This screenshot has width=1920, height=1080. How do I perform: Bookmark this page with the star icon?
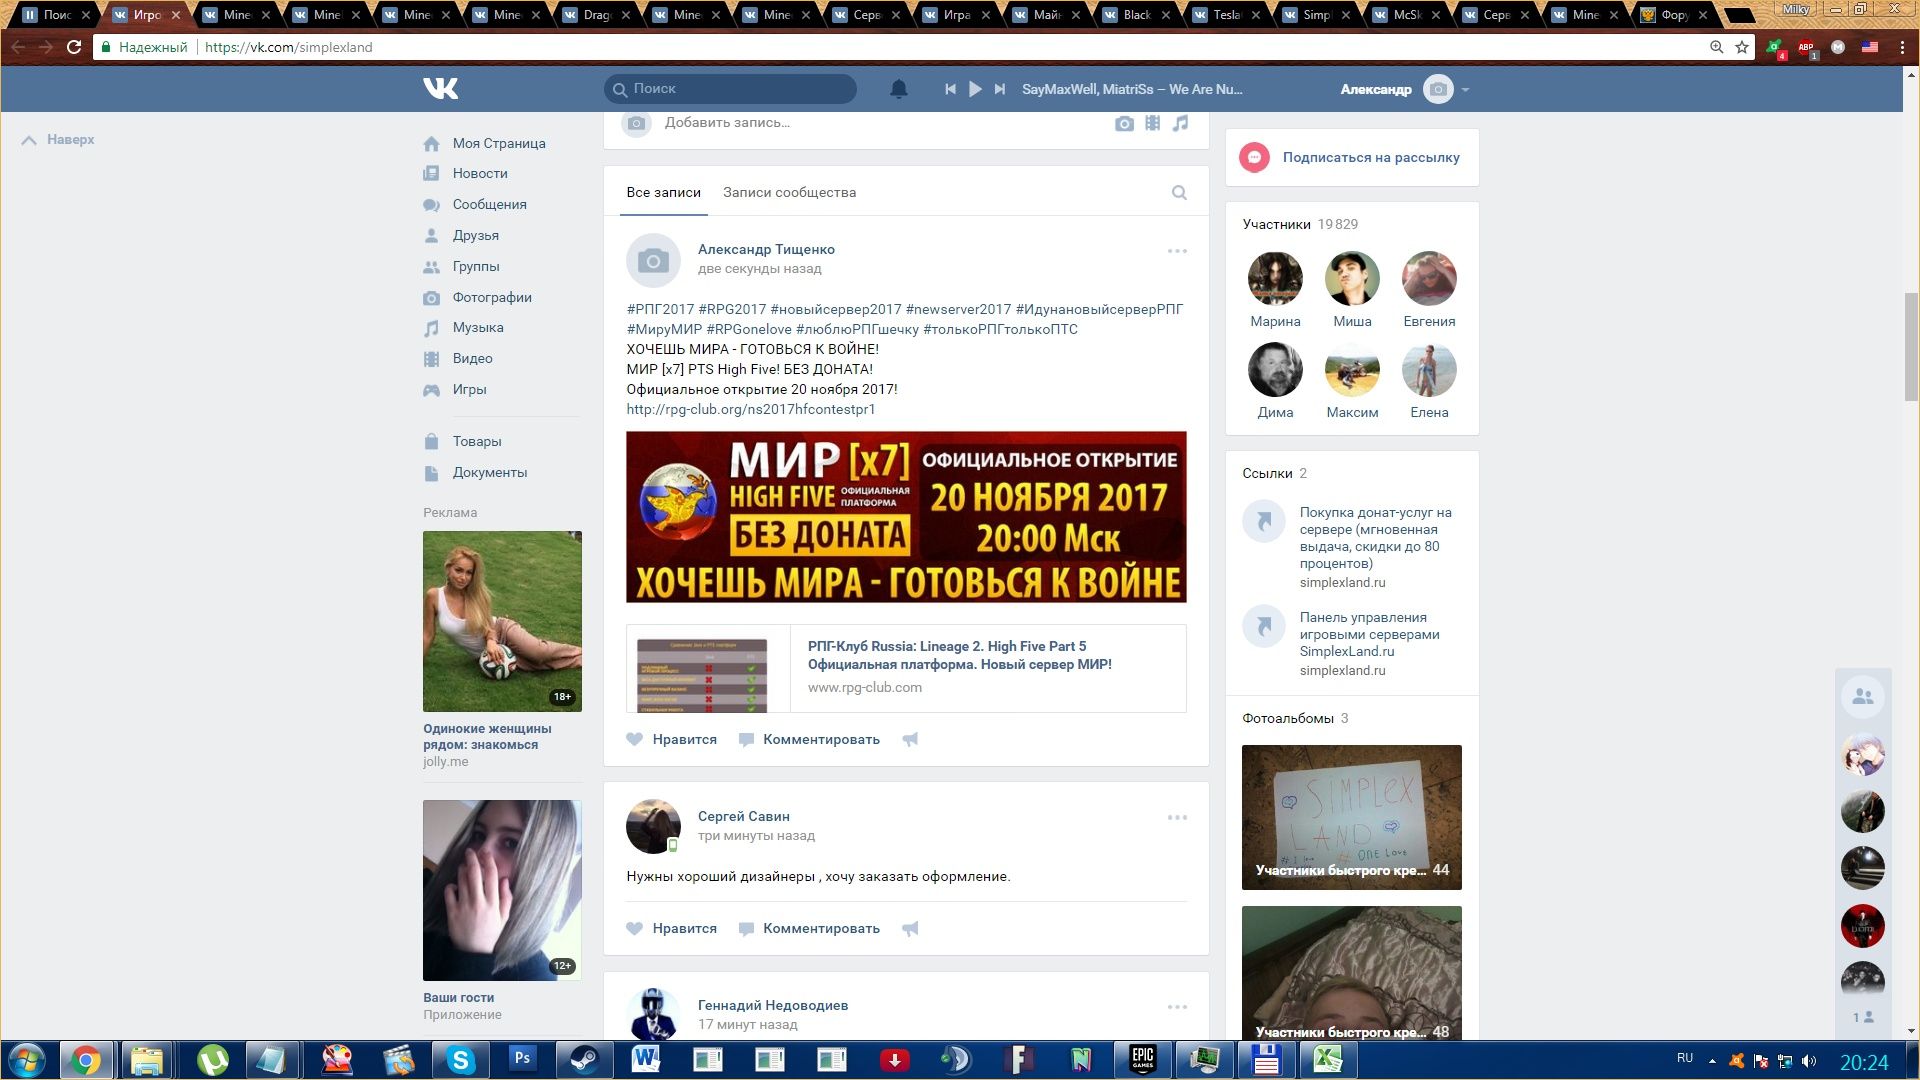point(1742,47)
